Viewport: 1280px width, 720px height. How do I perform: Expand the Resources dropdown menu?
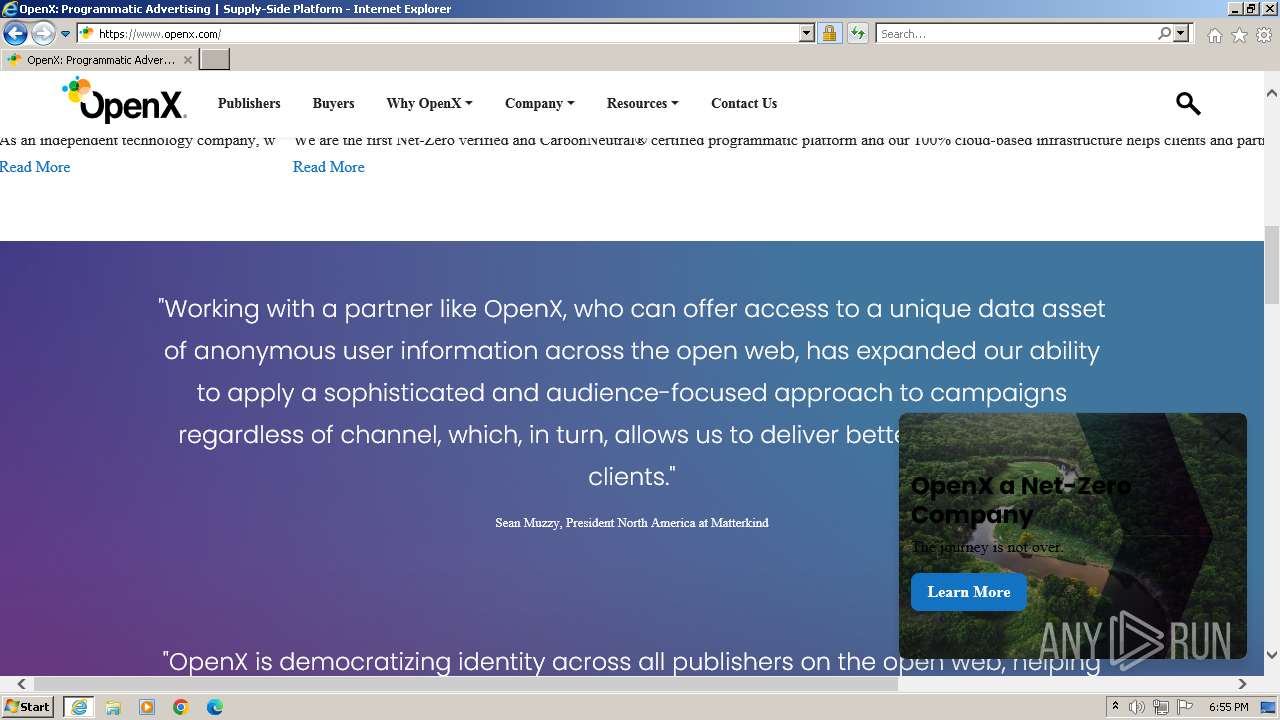[643, 103]
